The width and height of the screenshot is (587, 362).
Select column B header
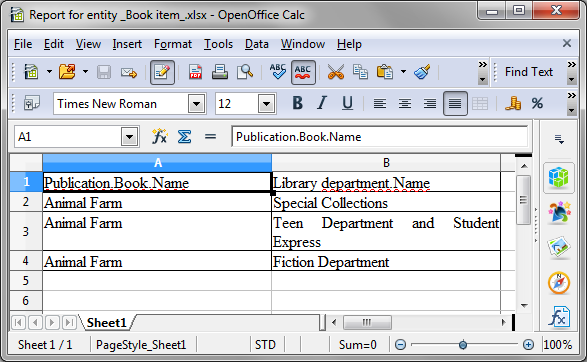pos(386,163)
